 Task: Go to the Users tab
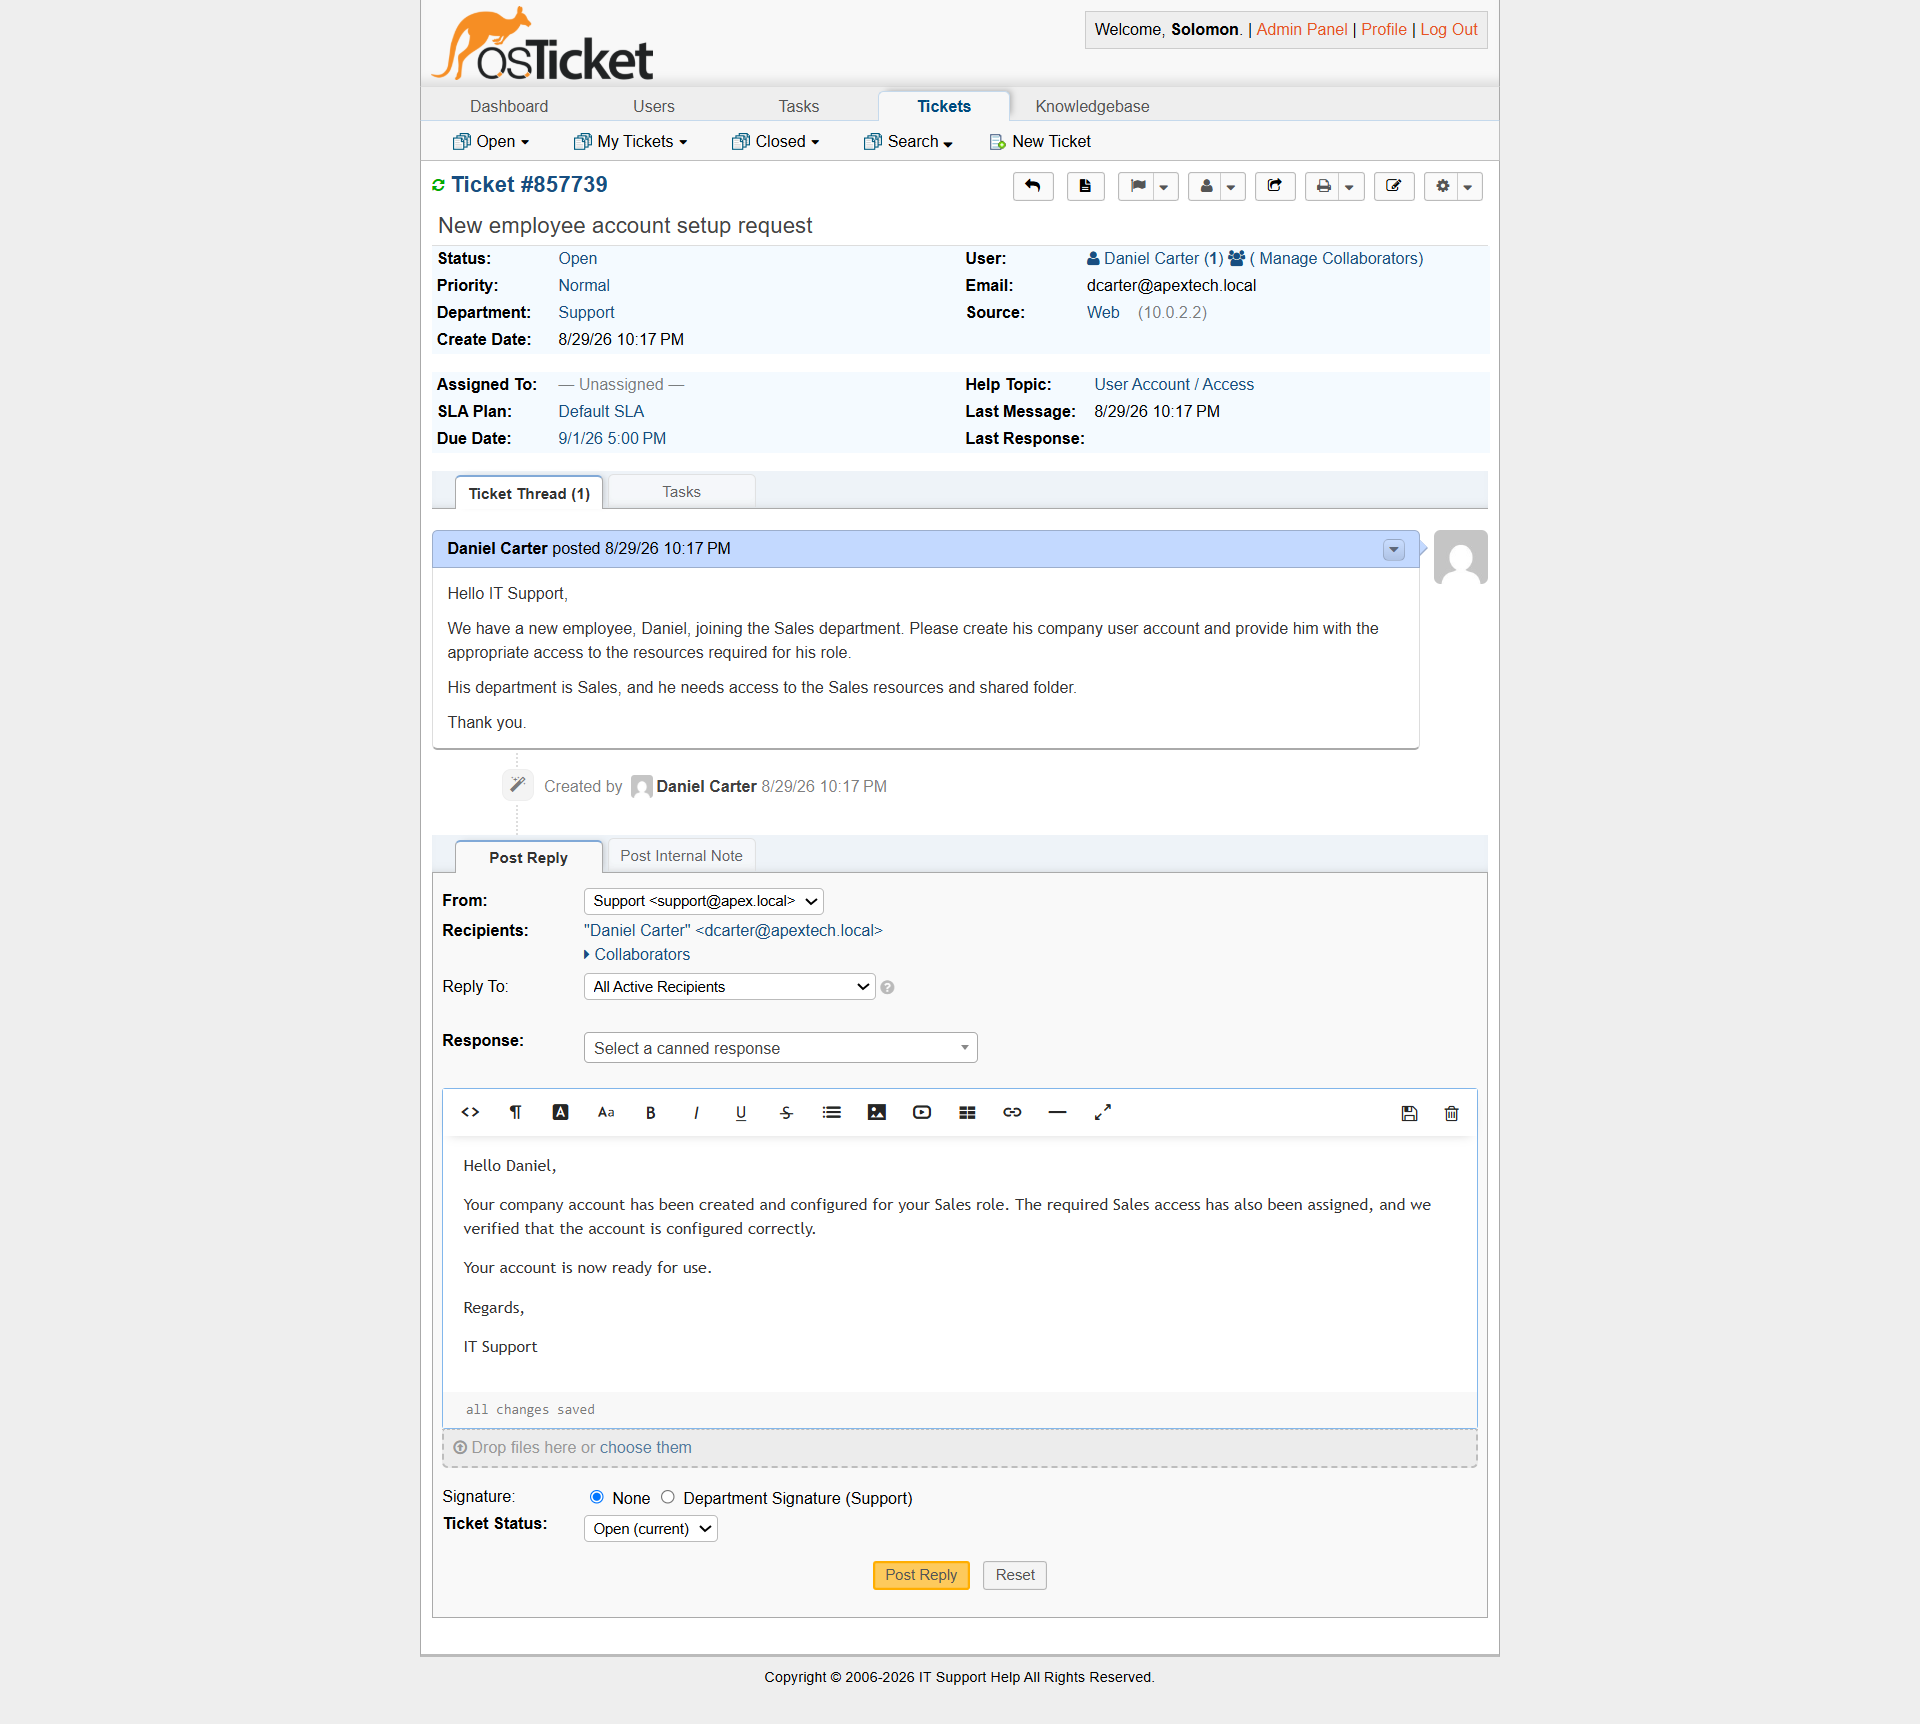point(654,106)
